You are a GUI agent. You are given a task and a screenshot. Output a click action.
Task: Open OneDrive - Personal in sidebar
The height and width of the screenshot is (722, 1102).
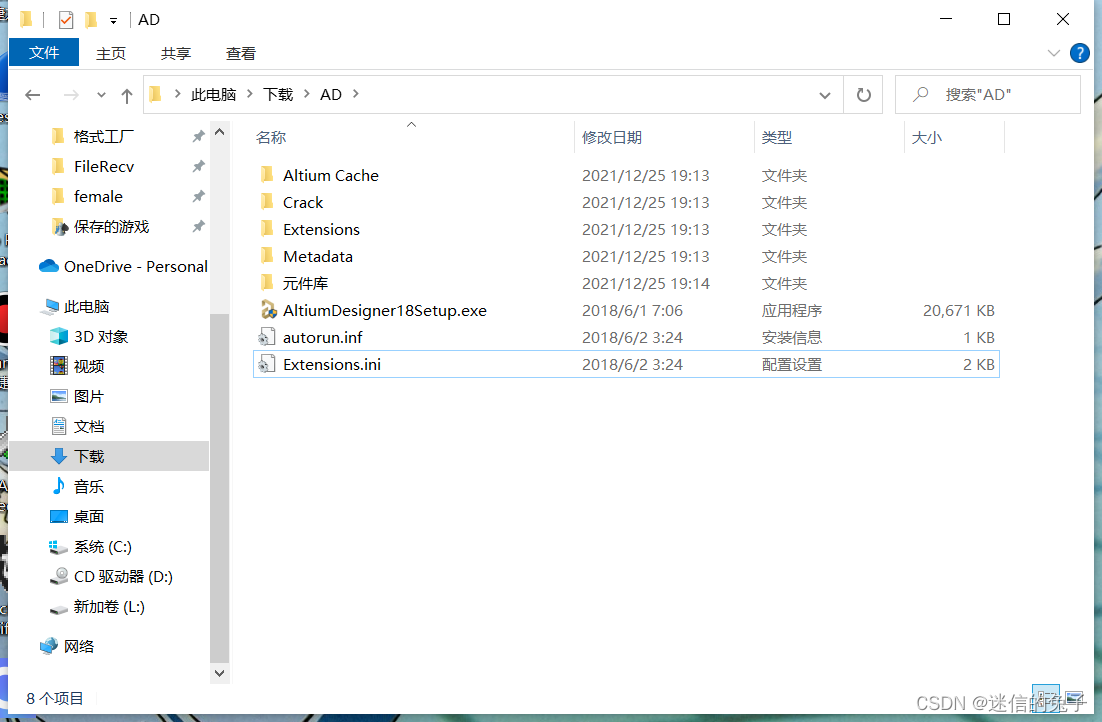click(135, 266)
